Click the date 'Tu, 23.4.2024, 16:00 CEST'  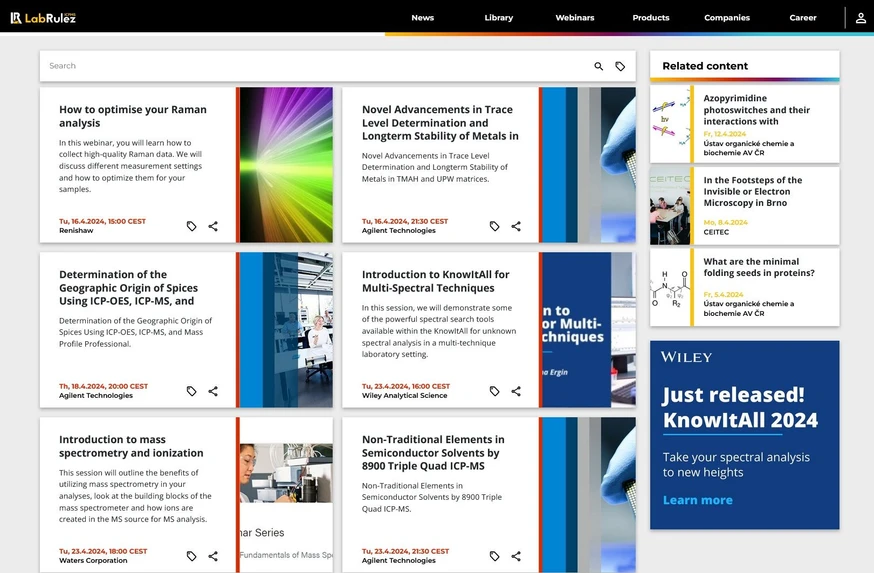(x=406, y=386)
